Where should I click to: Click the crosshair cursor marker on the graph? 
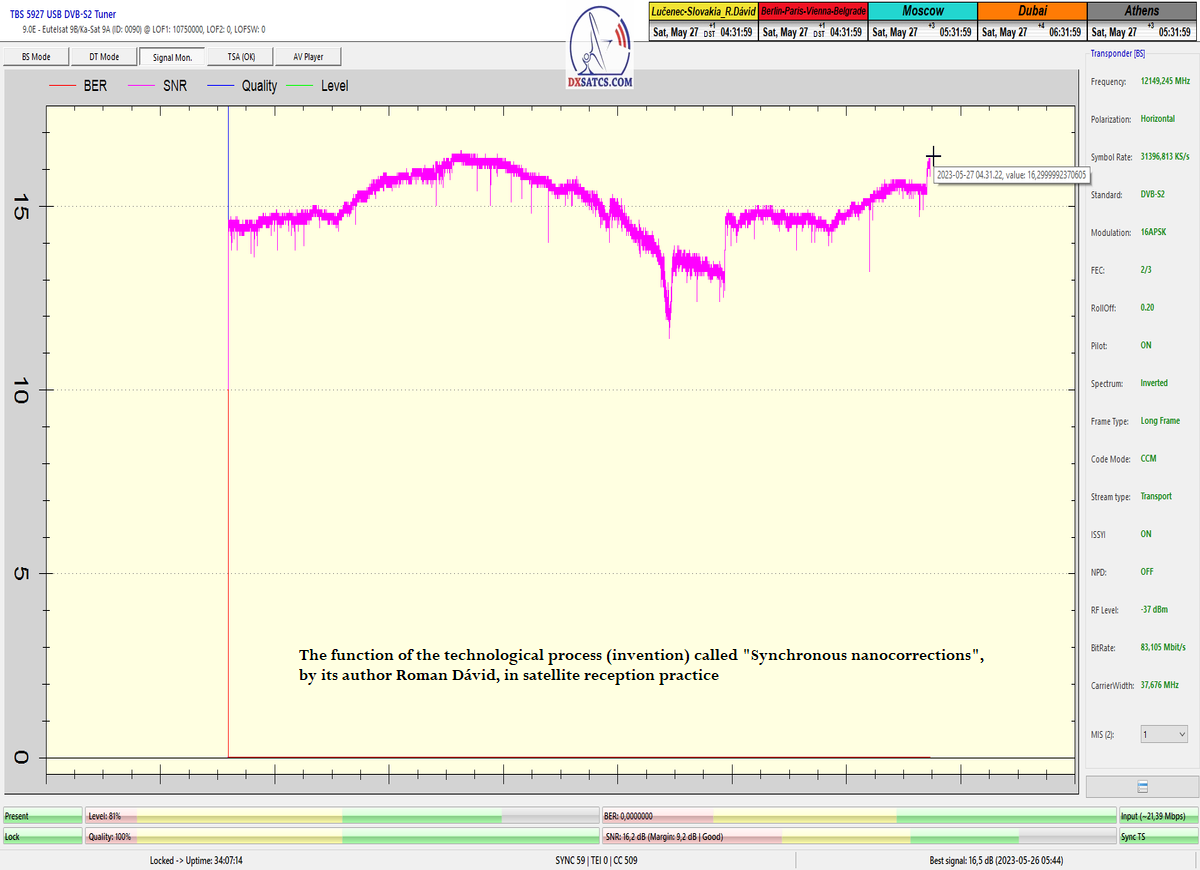pos(933,155)
